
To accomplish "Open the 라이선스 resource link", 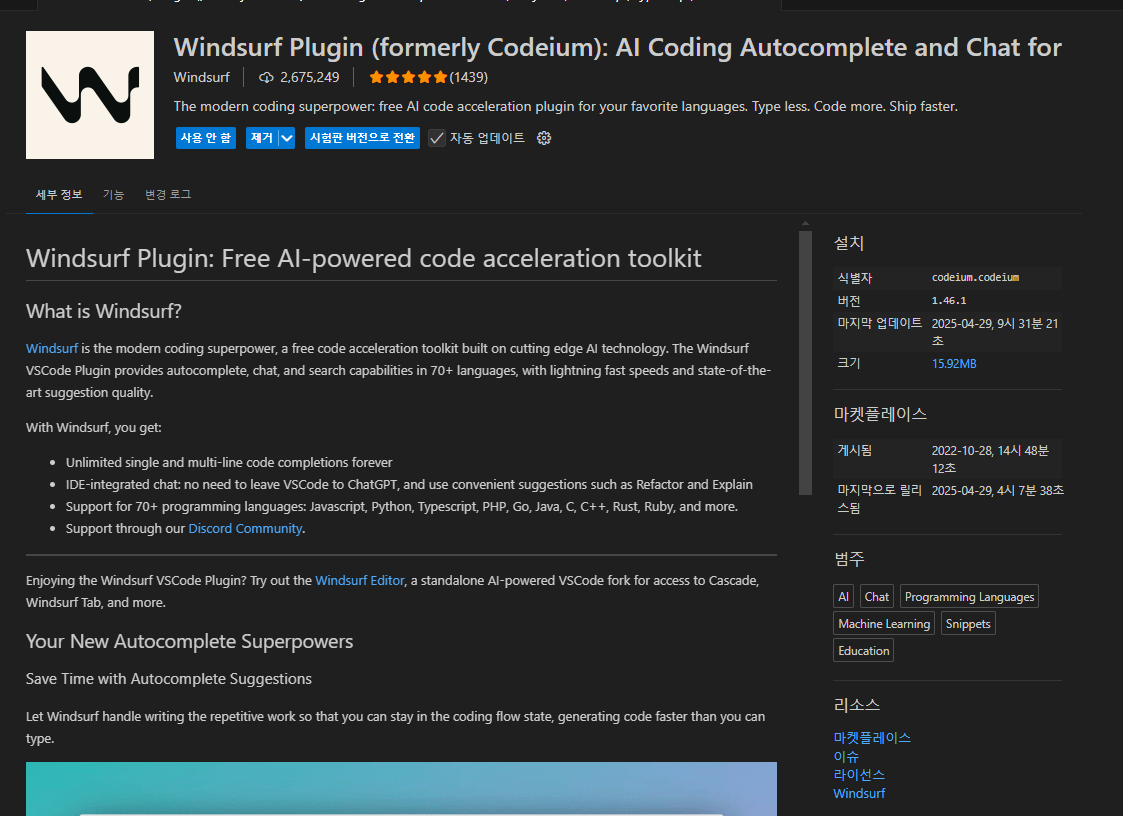I will pos(859,775).
